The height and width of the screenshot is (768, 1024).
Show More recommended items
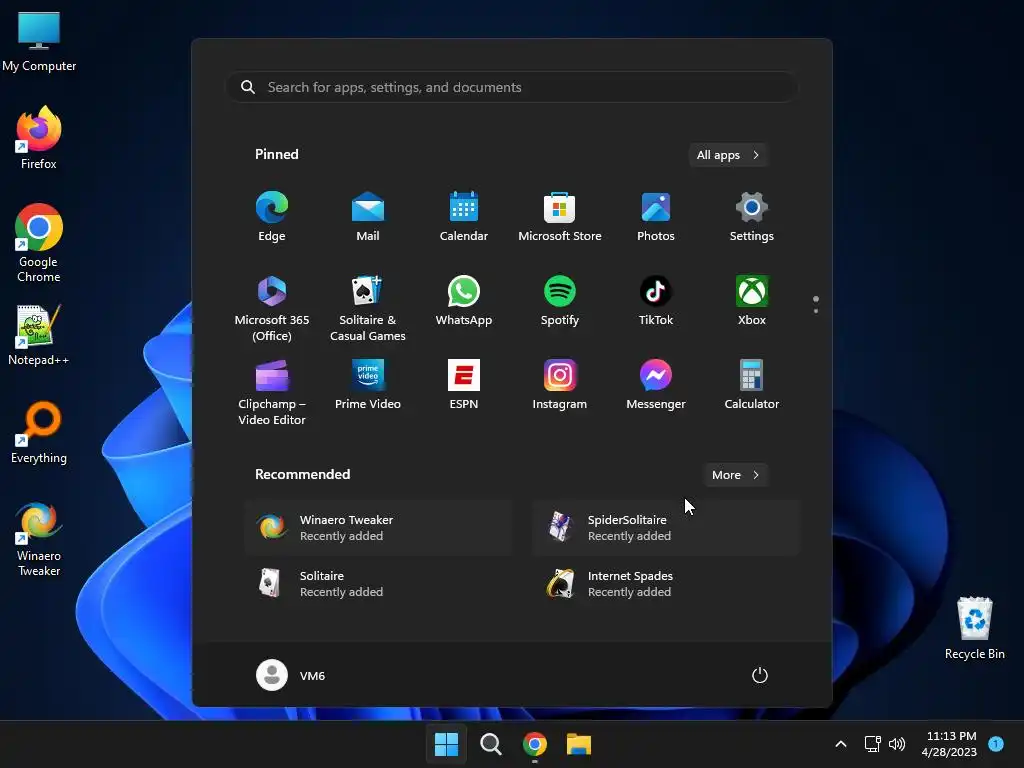tap(735, 475)
